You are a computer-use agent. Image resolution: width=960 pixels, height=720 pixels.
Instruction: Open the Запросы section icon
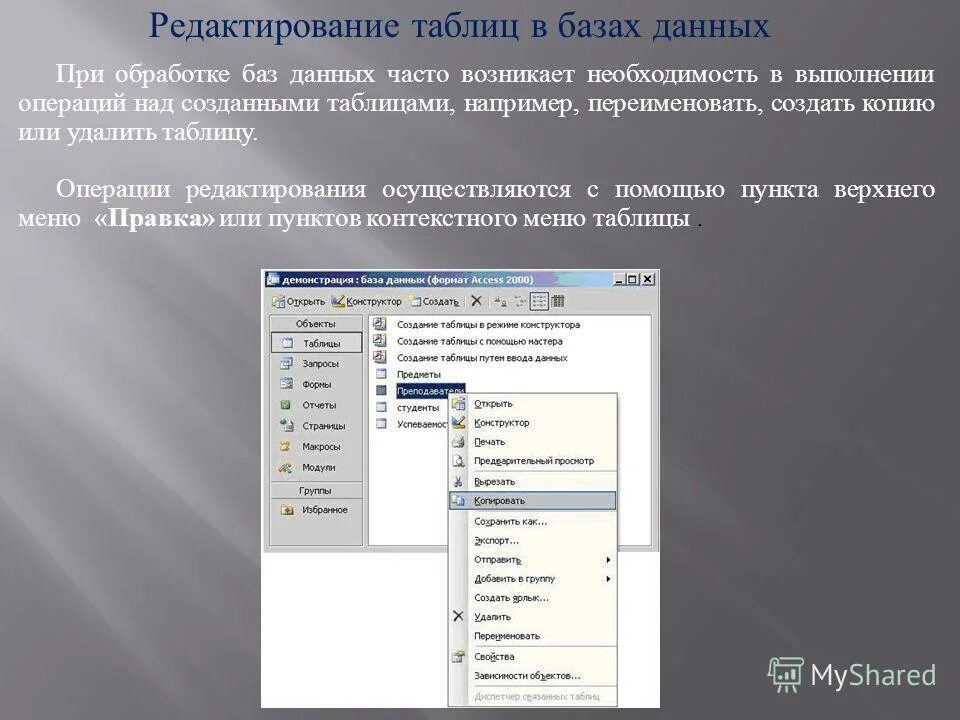286,362
